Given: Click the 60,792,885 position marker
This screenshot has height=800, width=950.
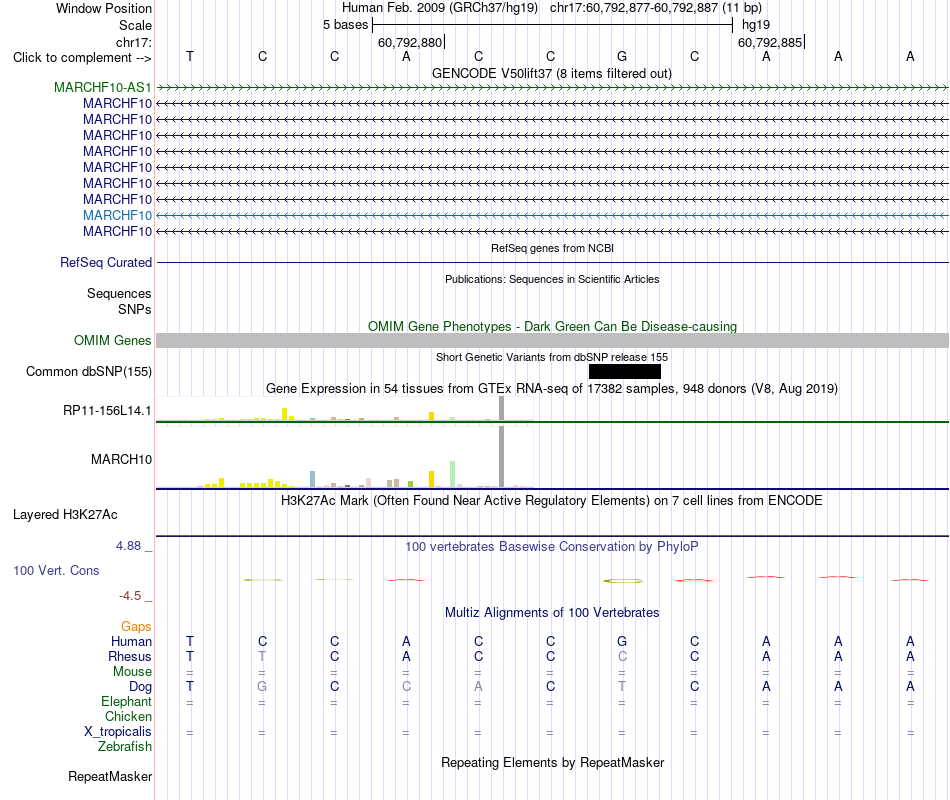Looking at the screenshot, I should click(x=770, y=42).
